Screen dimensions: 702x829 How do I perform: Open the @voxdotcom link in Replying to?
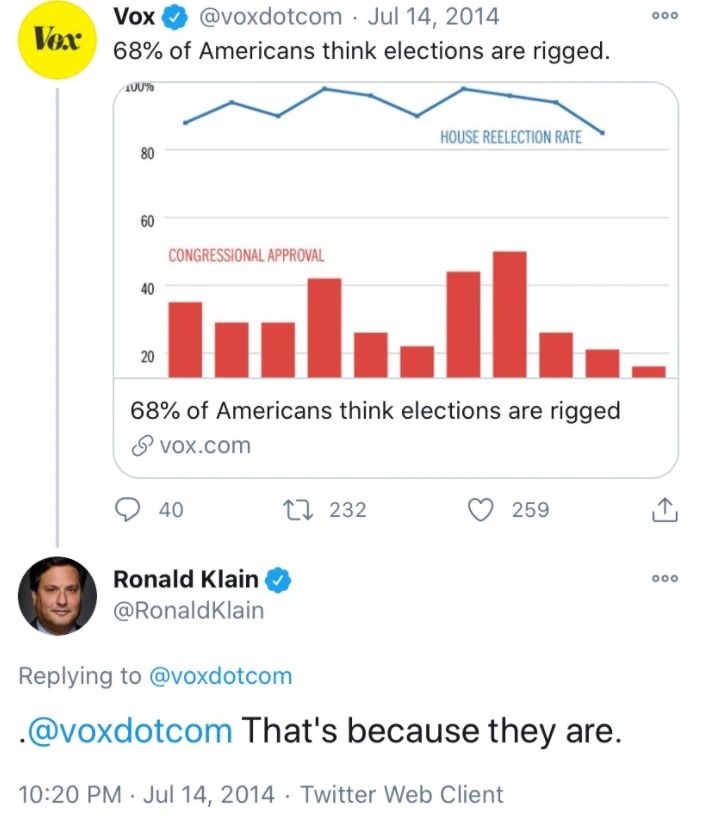220,676
